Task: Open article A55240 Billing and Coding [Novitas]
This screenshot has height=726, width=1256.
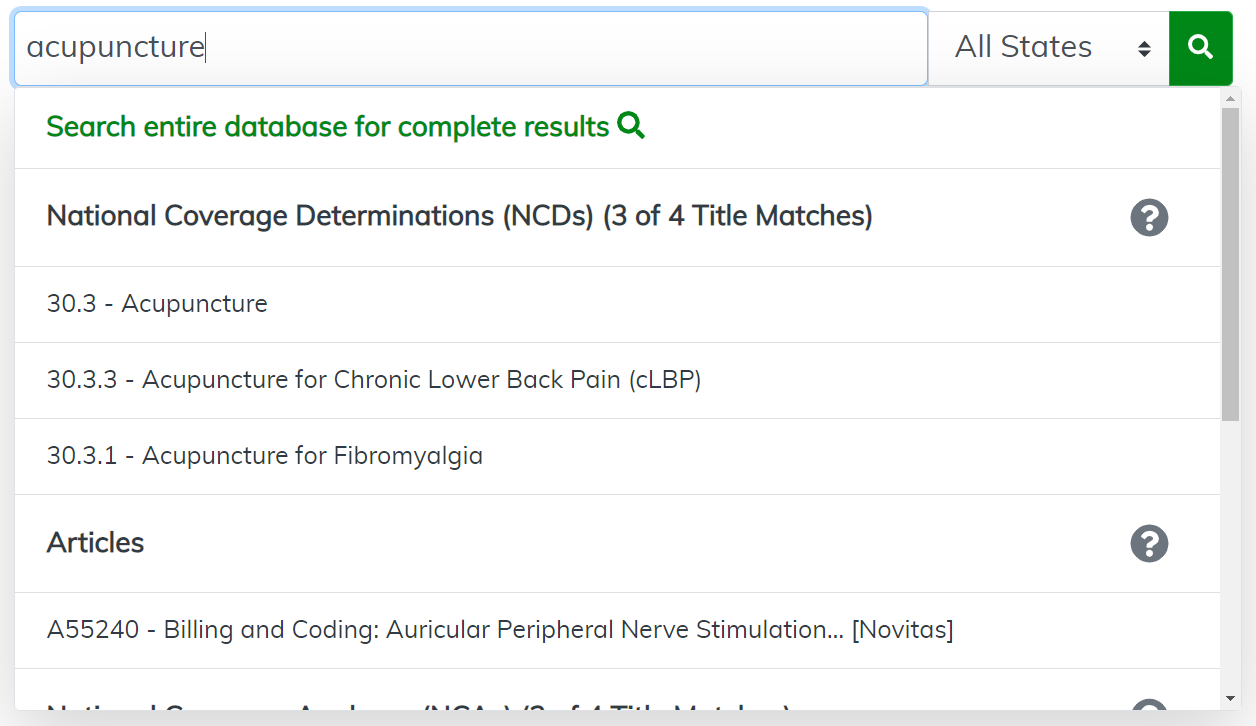Action: [499, 630]
